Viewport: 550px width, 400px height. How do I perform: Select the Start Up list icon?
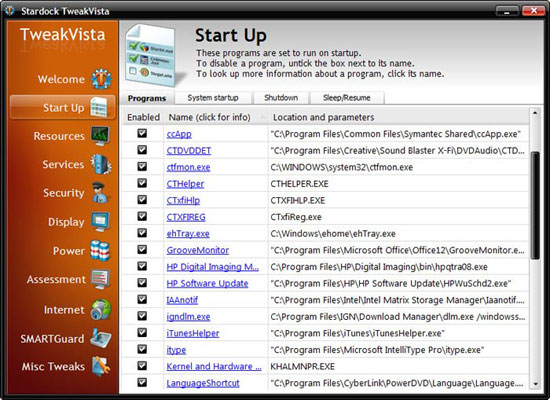click(x=99, y=107)
